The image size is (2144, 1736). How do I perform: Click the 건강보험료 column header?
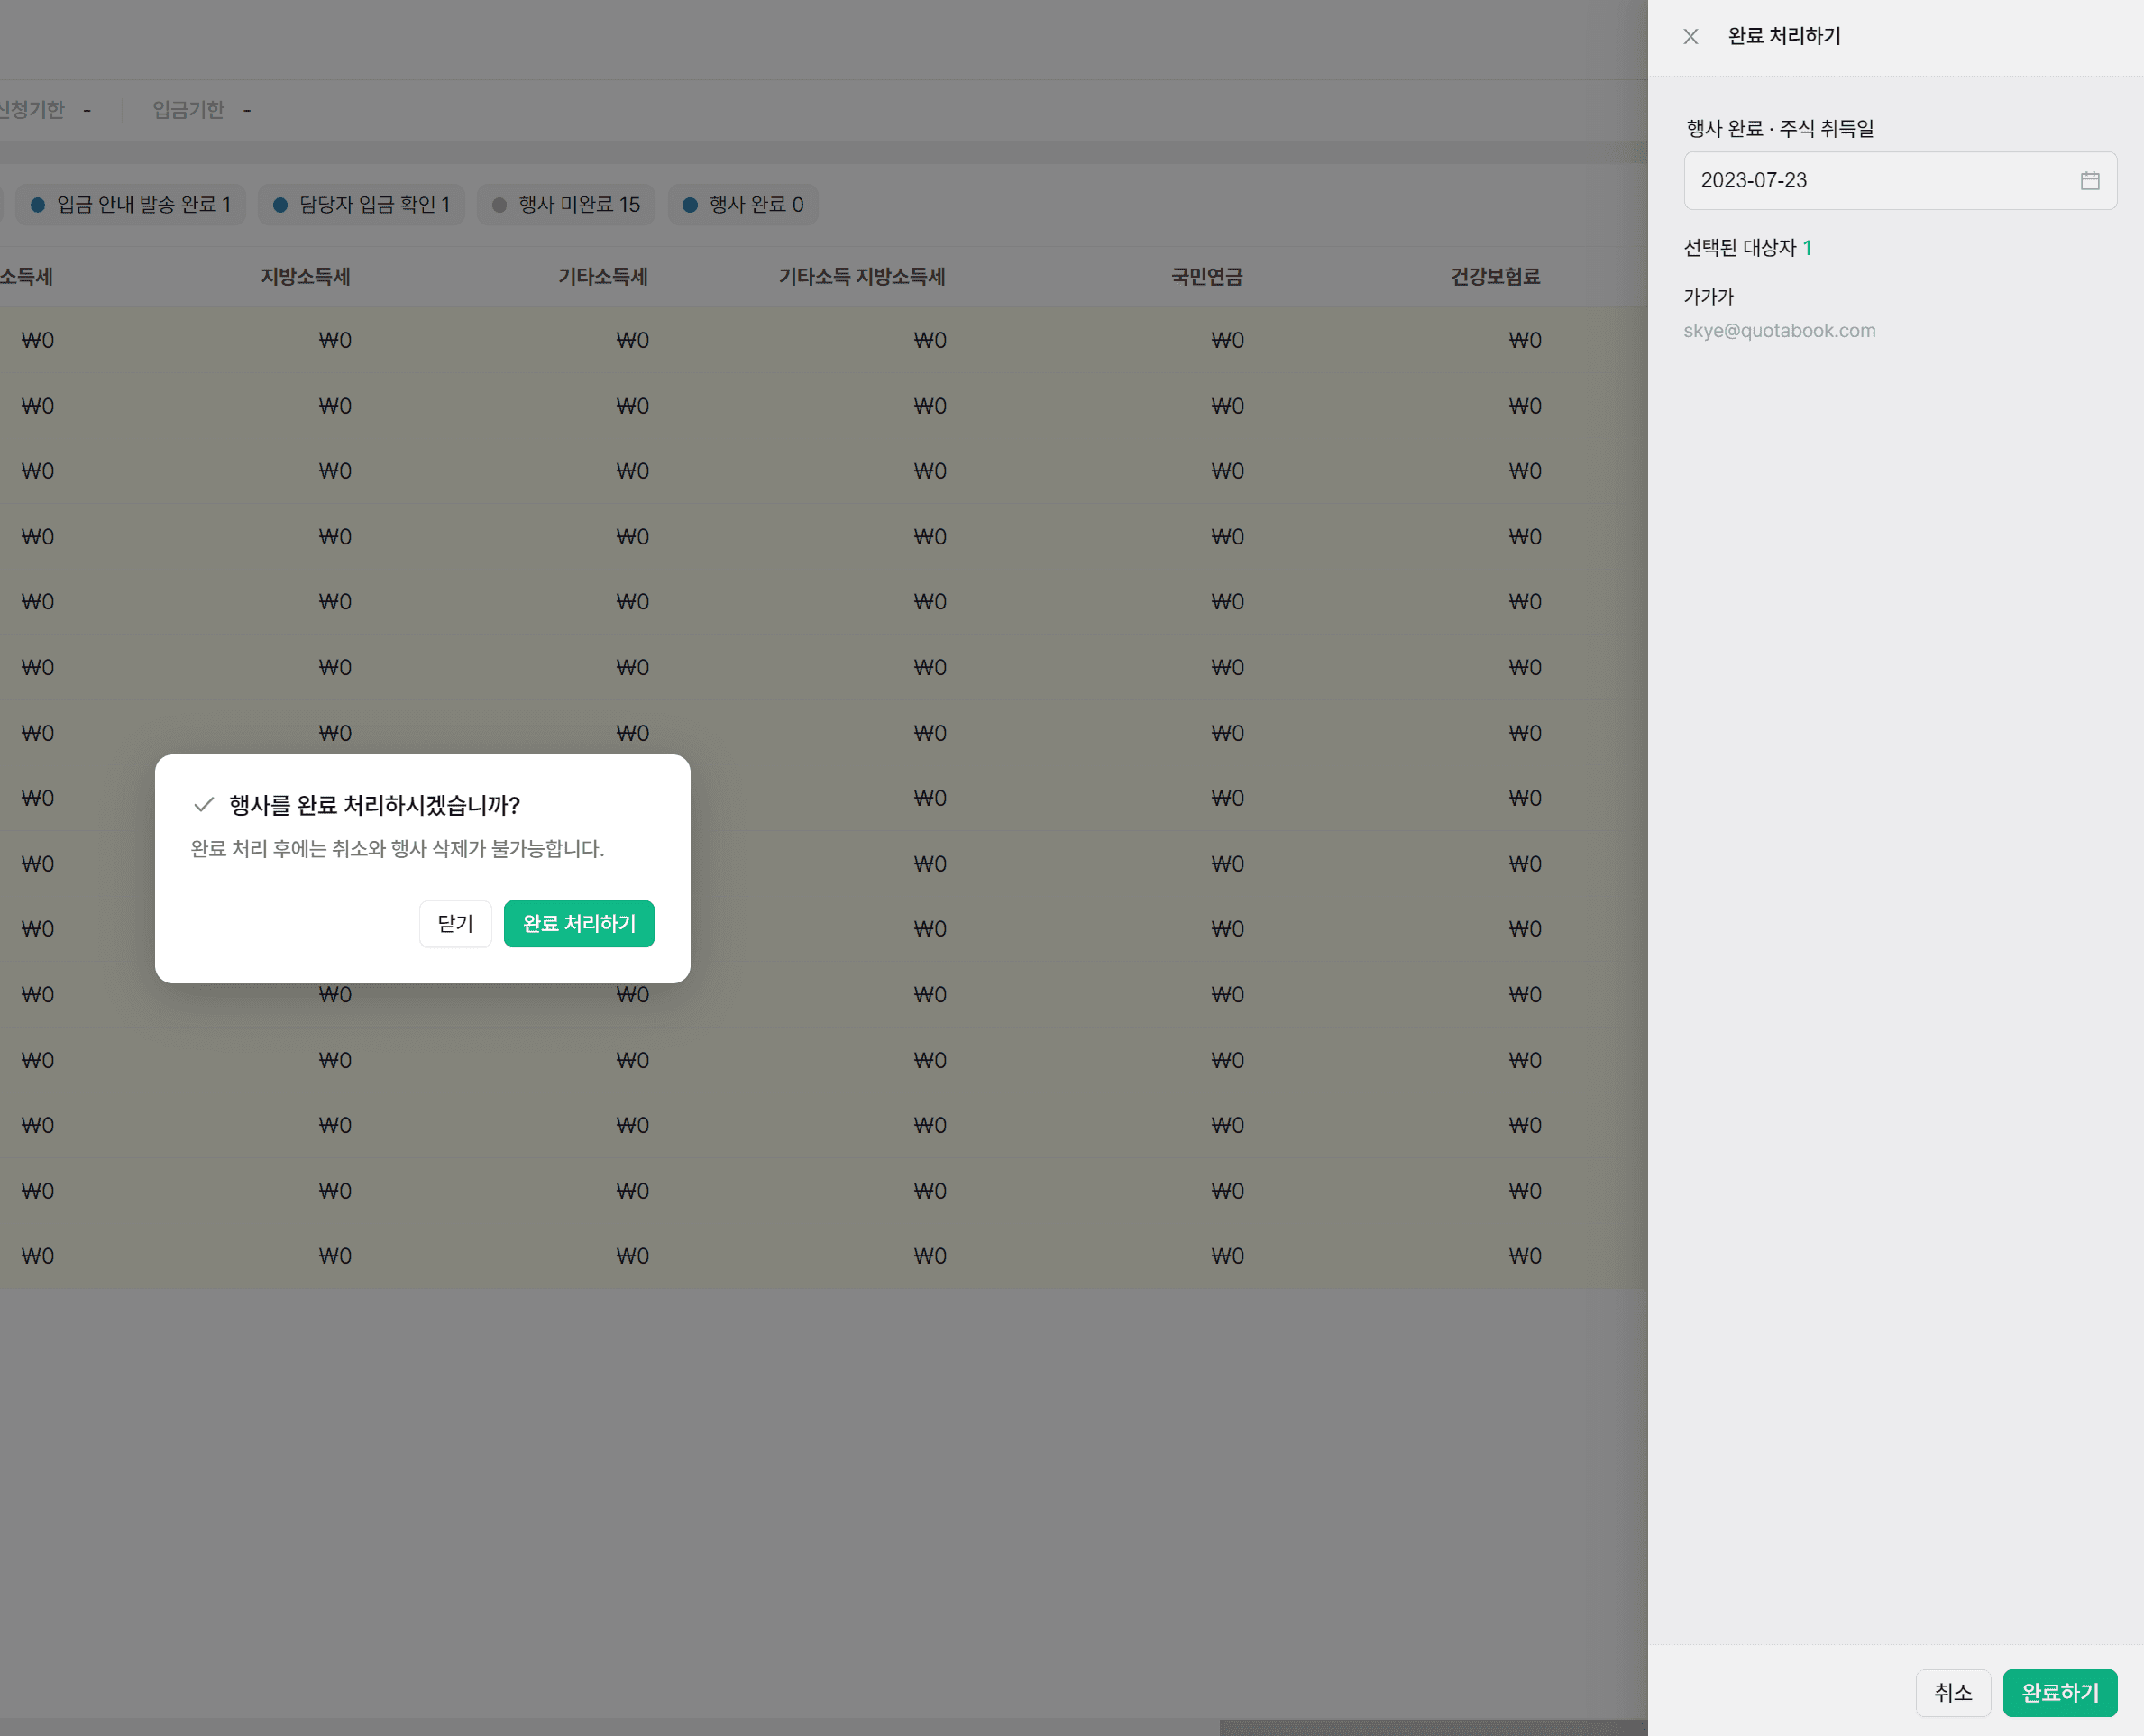tap(1495, 277)
